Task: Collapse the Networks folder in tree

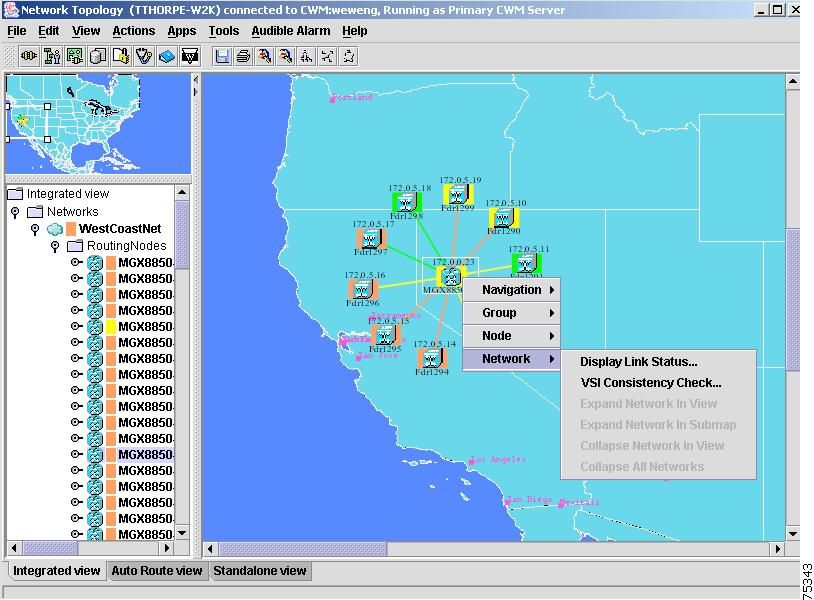Action: tap(15, 212)
